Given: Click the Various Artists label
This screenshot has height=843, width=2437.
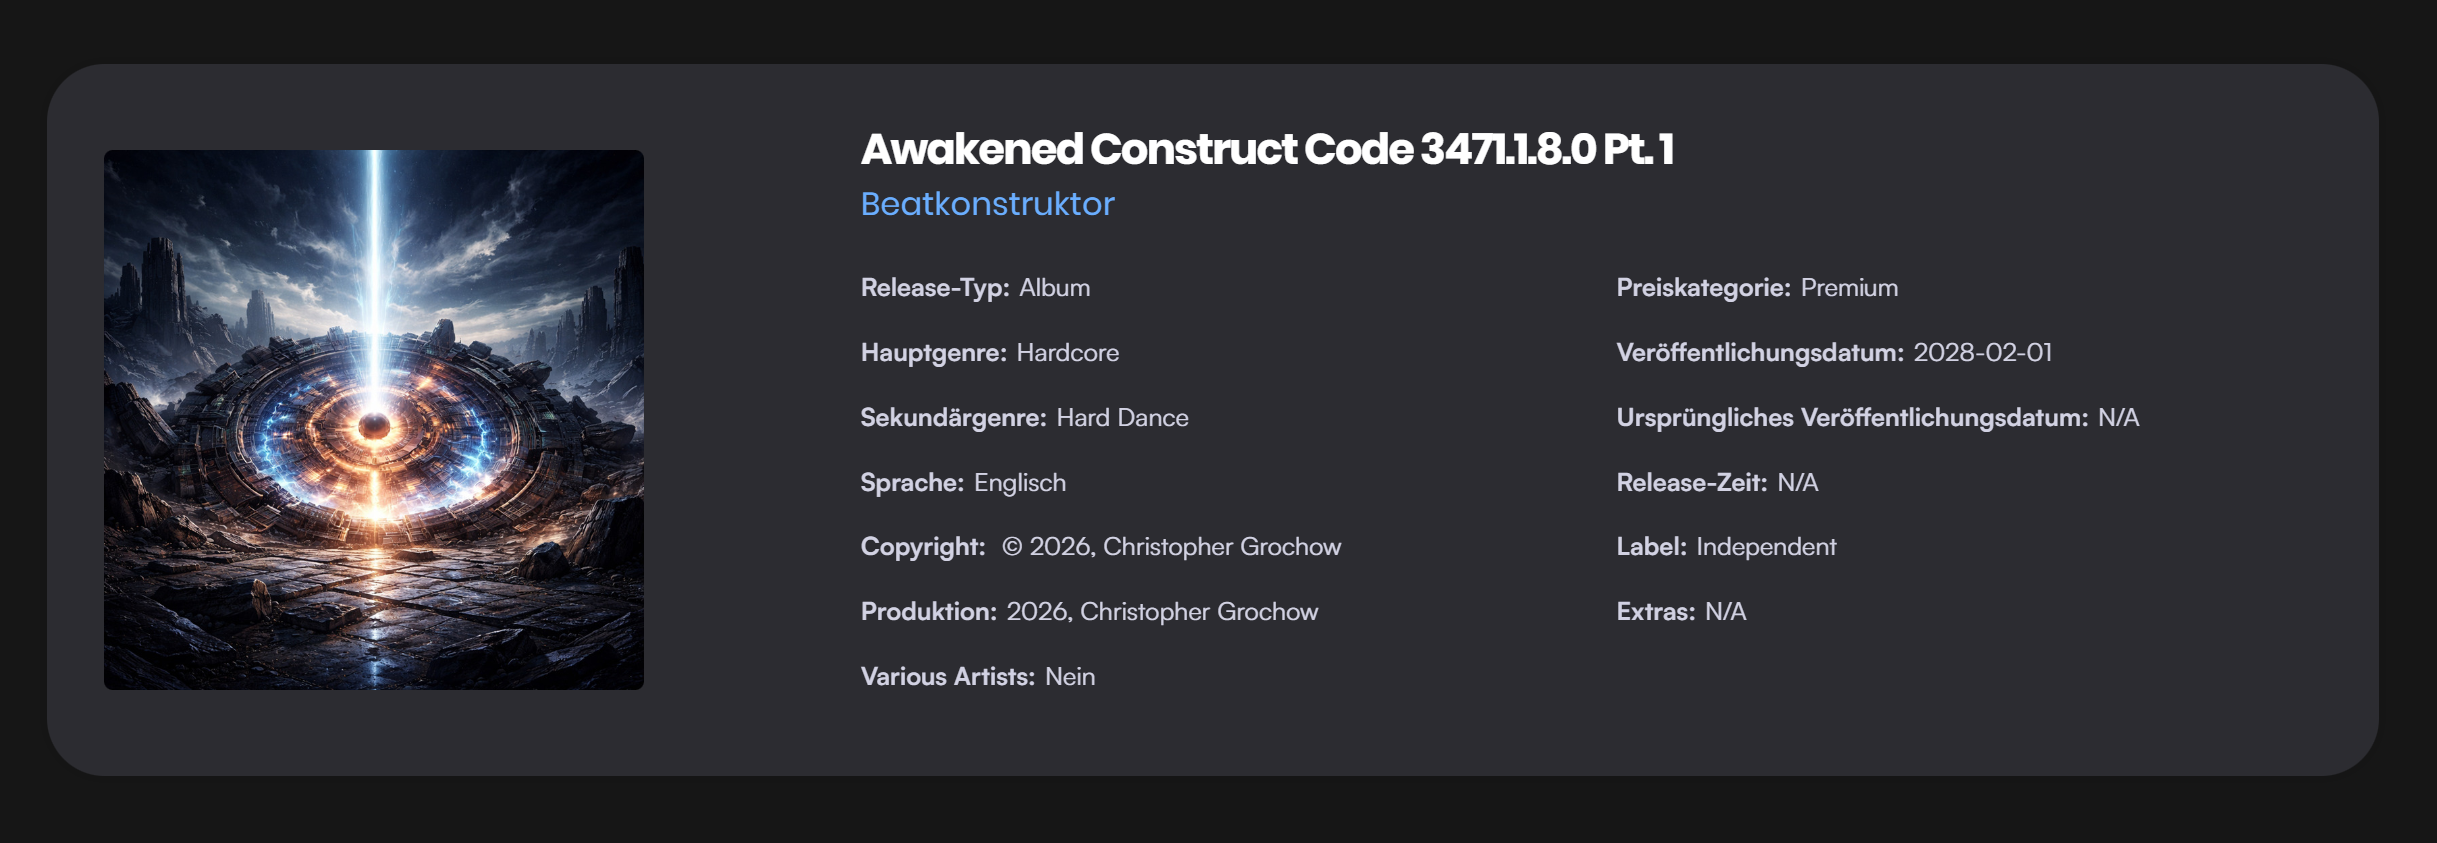Looking at the screenshot, I should coord(947,677).
